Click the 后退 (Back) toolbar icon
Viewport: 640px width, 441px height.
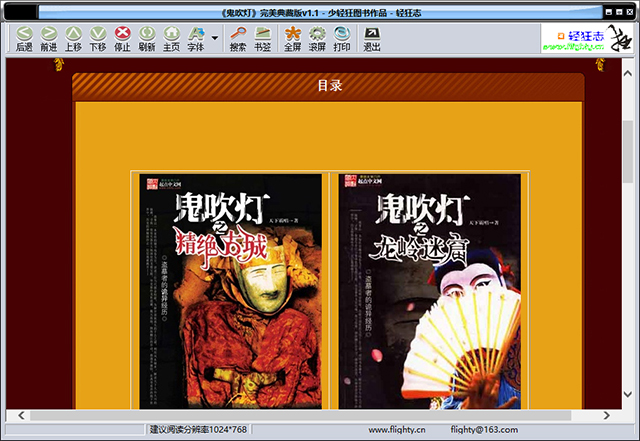24,39
